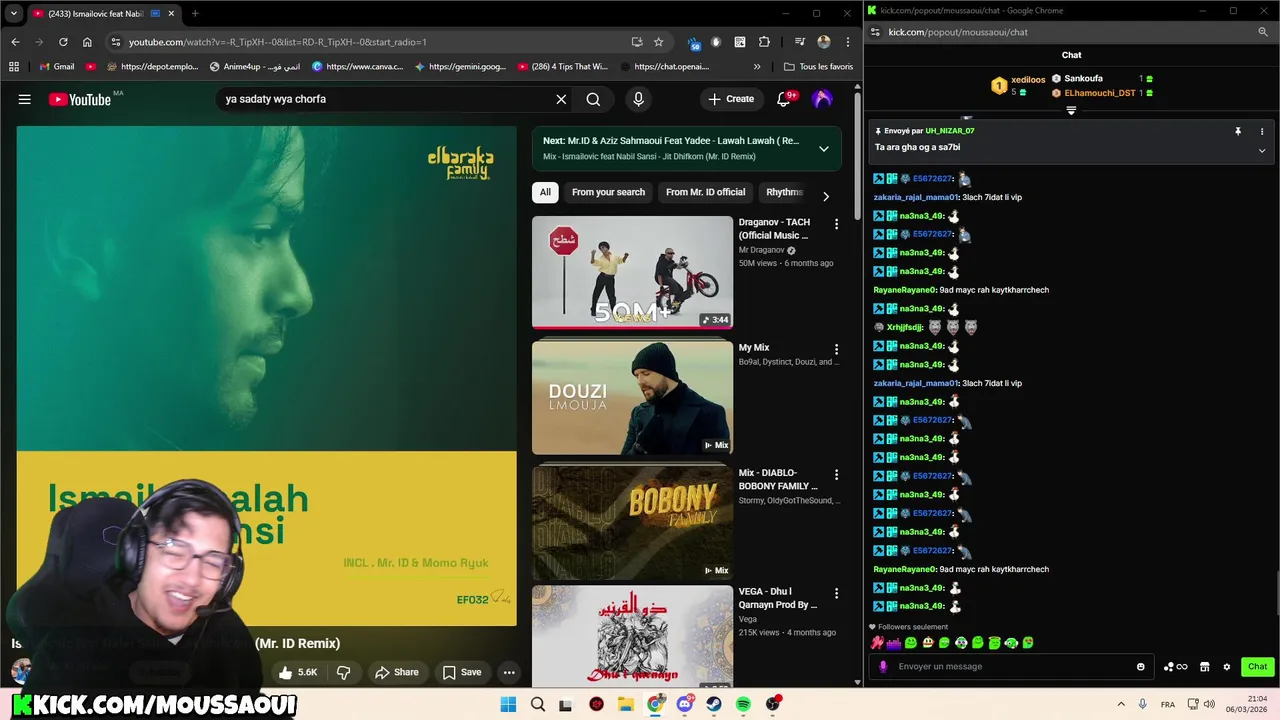The width and height of the screenshot is (1280, 720).
Task: Expand the Next up playlist panel
Action: click(823, 148)
